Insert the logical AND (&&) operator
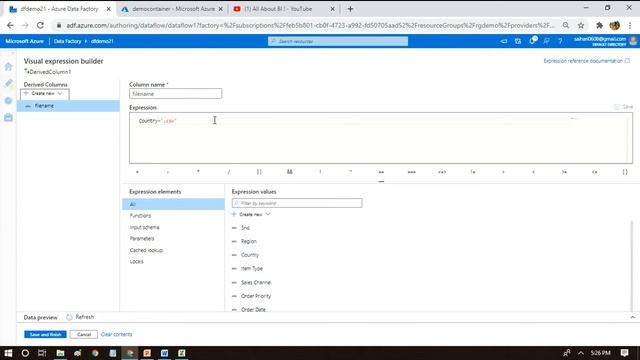Image resolution: width=640 pixels, height=360 pixels. click(290, 172)
